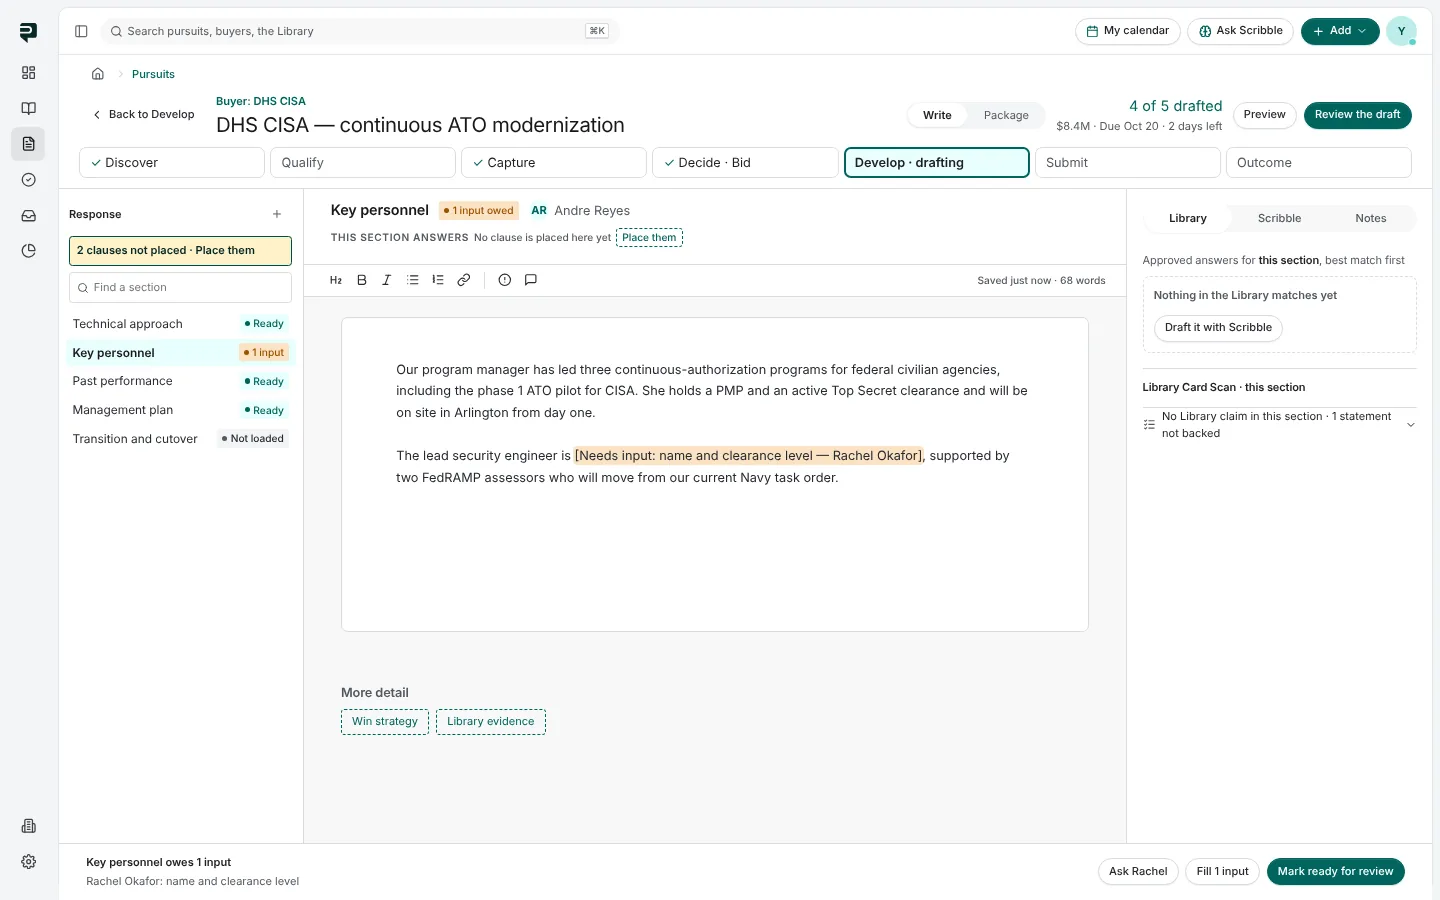Insert a bulleted list
The image size is (1440, 900).
click(413, 280)
